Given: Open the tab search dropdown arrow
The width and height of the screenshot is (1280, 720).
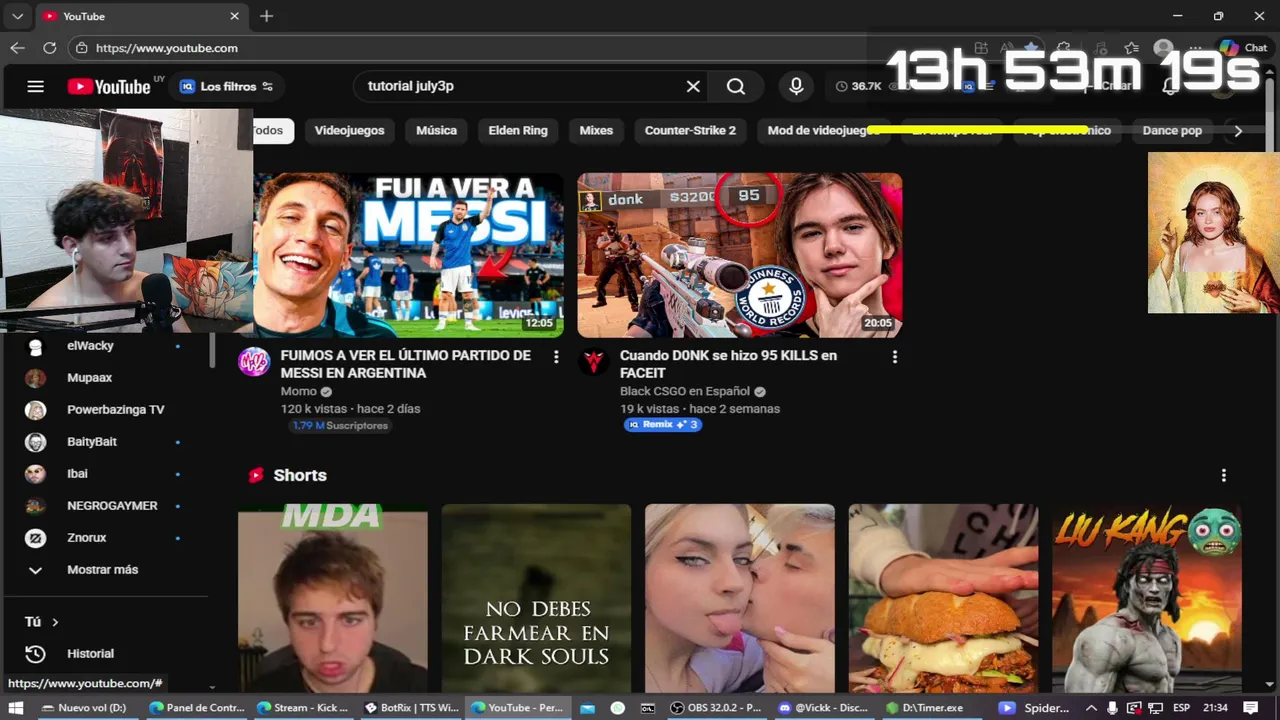Looking at the screenshot, I should [17, 16].
